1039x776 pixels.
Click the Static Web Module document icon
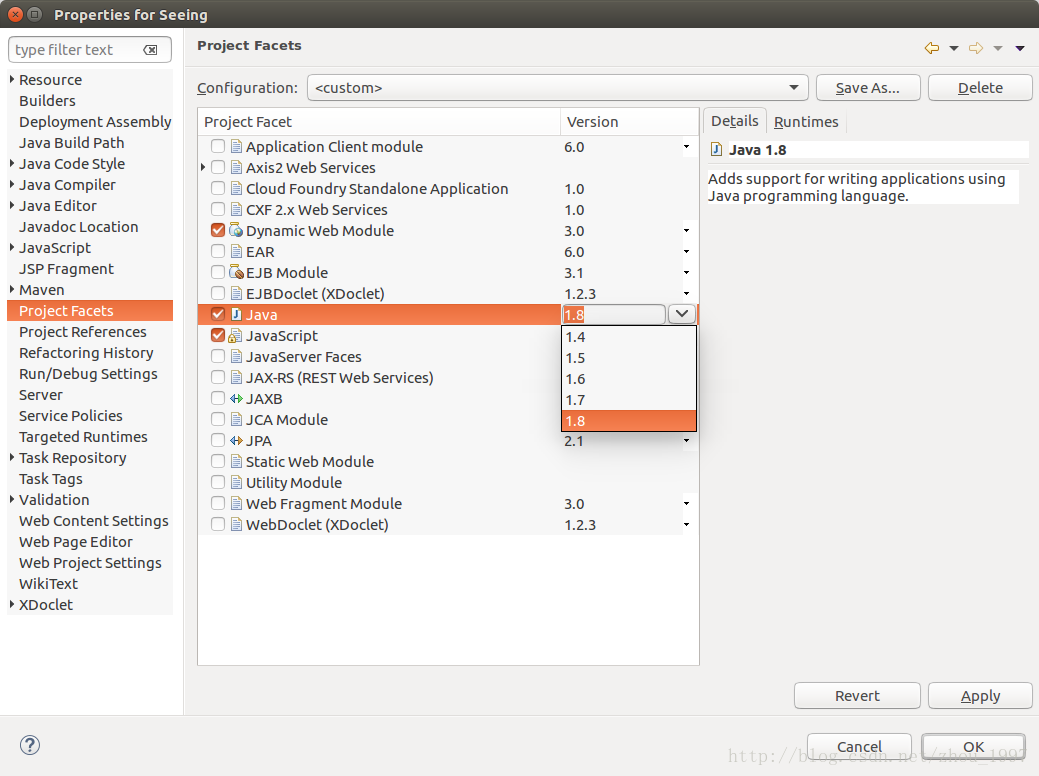236,461
